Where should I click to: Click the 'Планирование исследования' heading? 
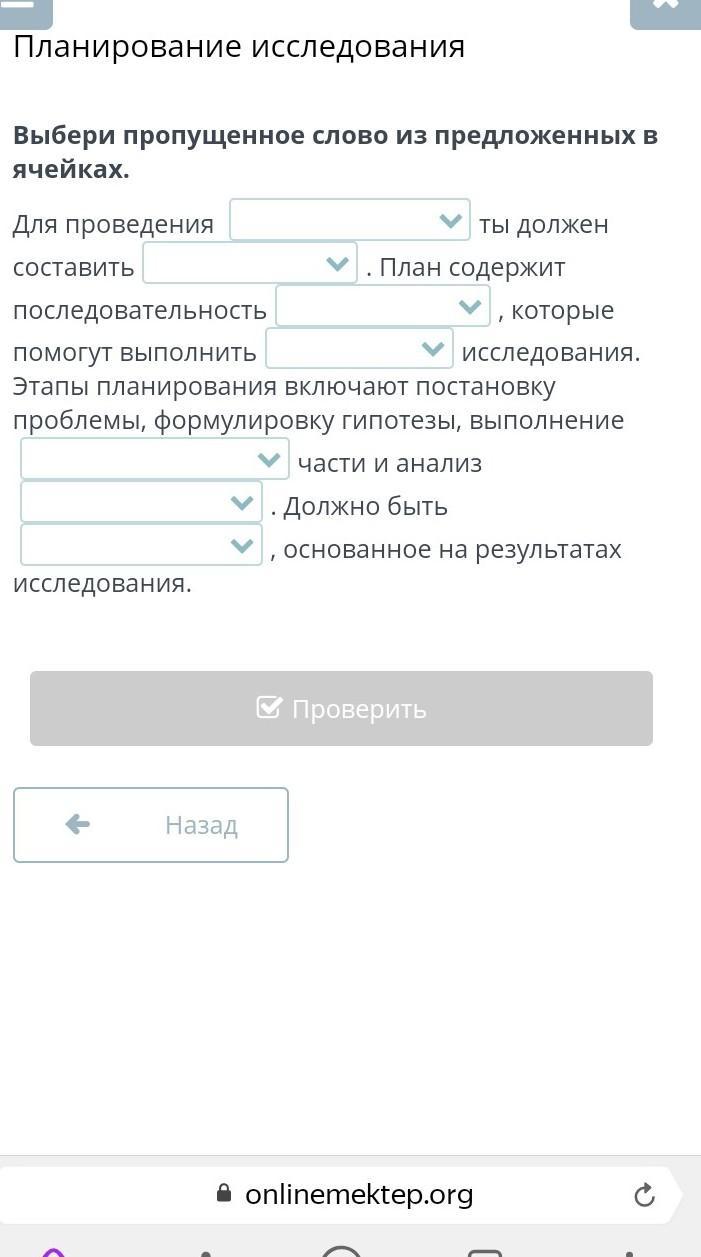[239, 47]
